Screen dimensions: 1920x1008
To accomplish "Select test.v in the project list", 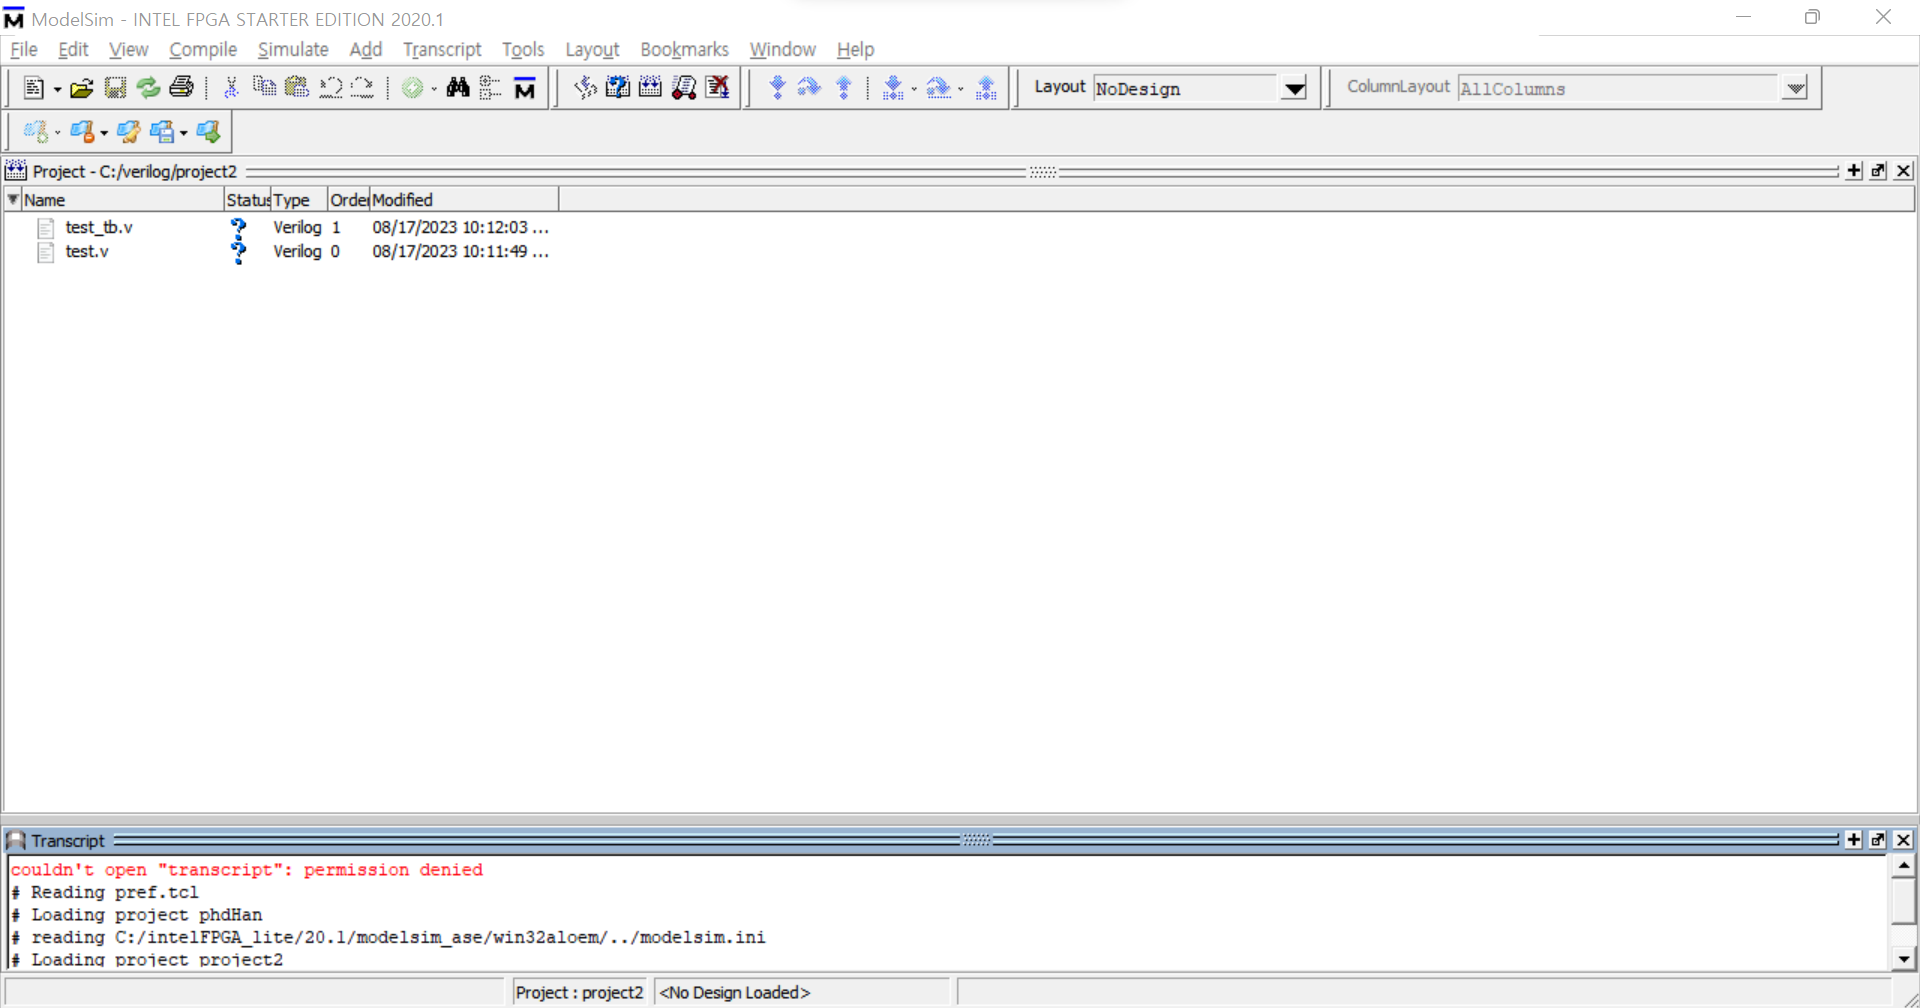I will (87, 251).
